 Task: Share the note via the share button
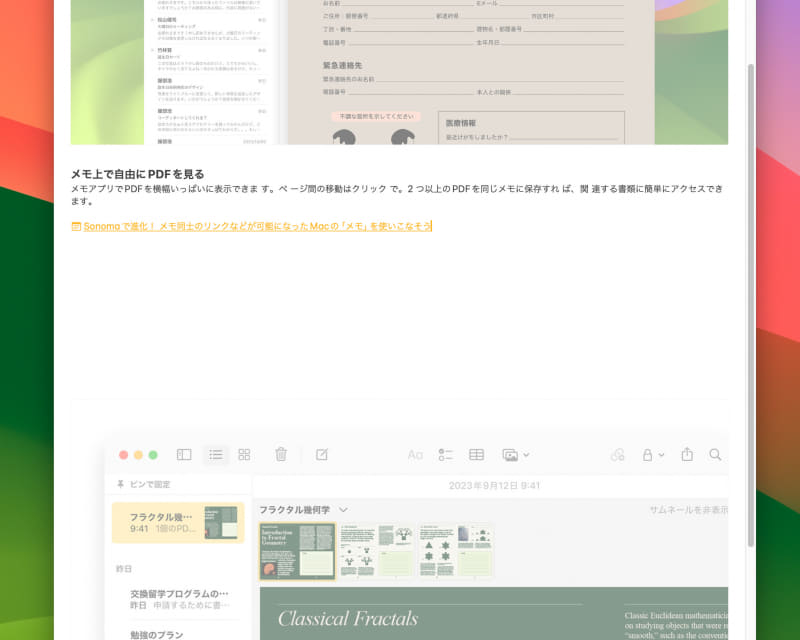coord(687,455)
